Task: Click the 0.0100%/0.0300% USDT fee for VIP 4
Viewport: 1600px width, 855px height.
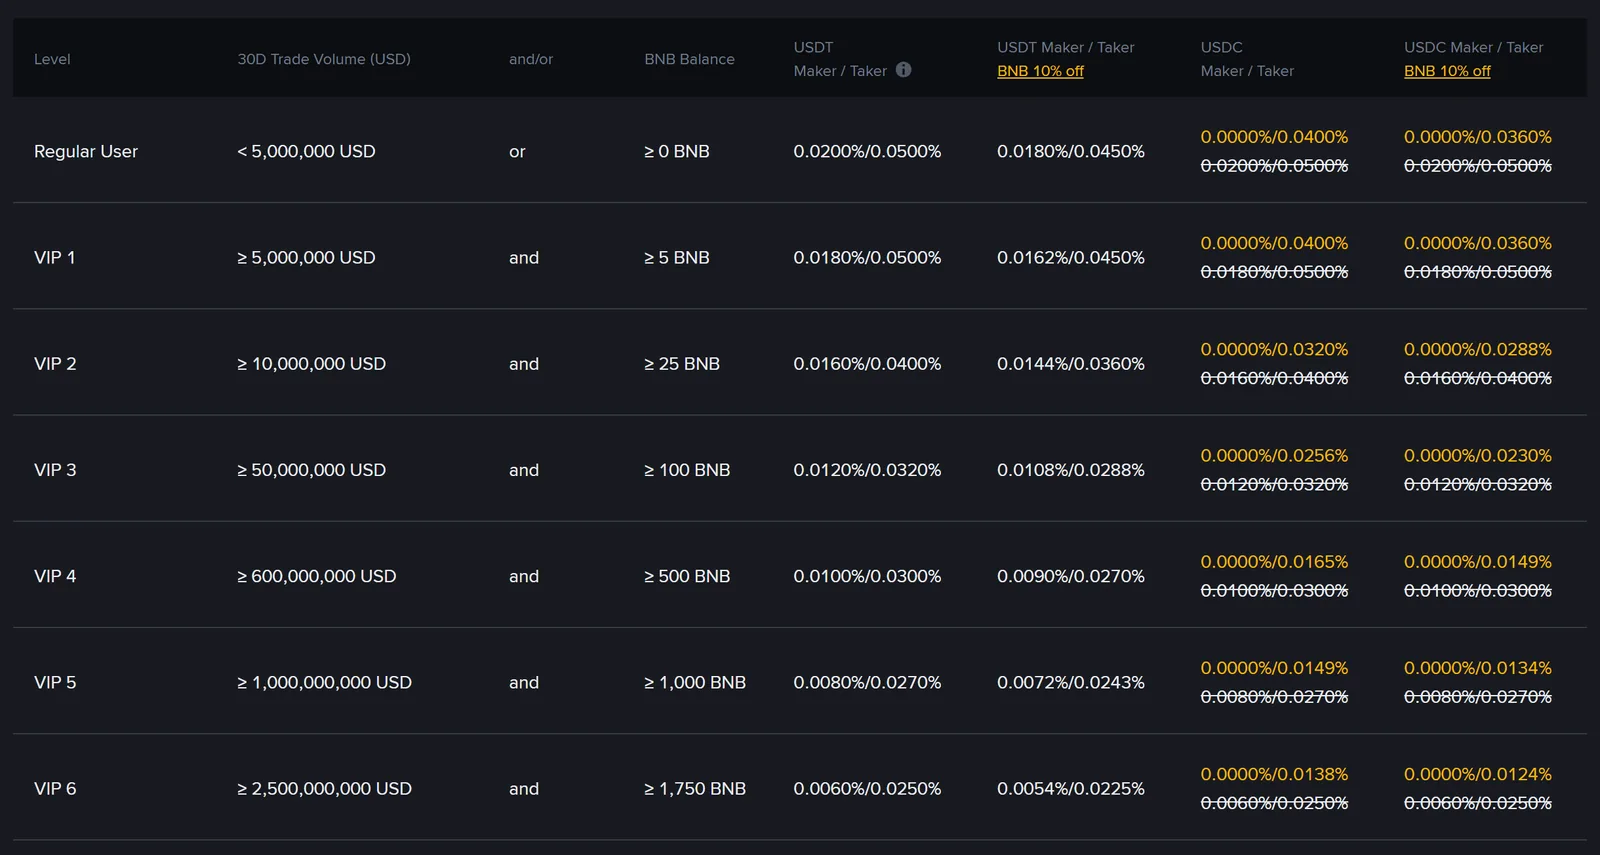Action: 867,576
